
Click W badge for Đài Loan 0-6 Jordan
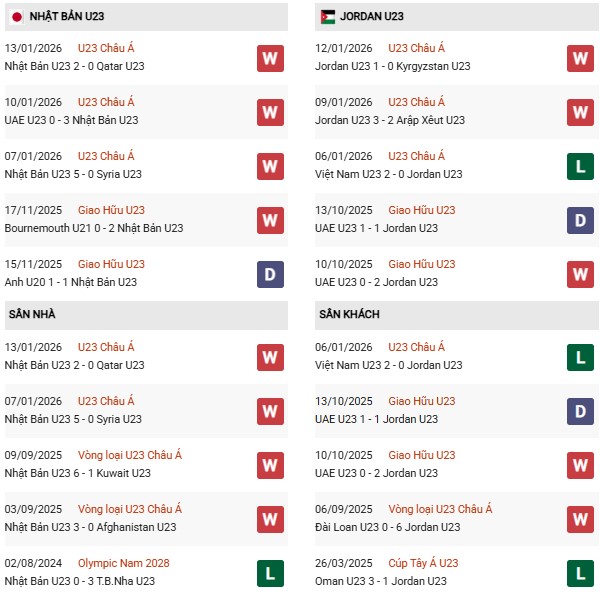[581, 519]
